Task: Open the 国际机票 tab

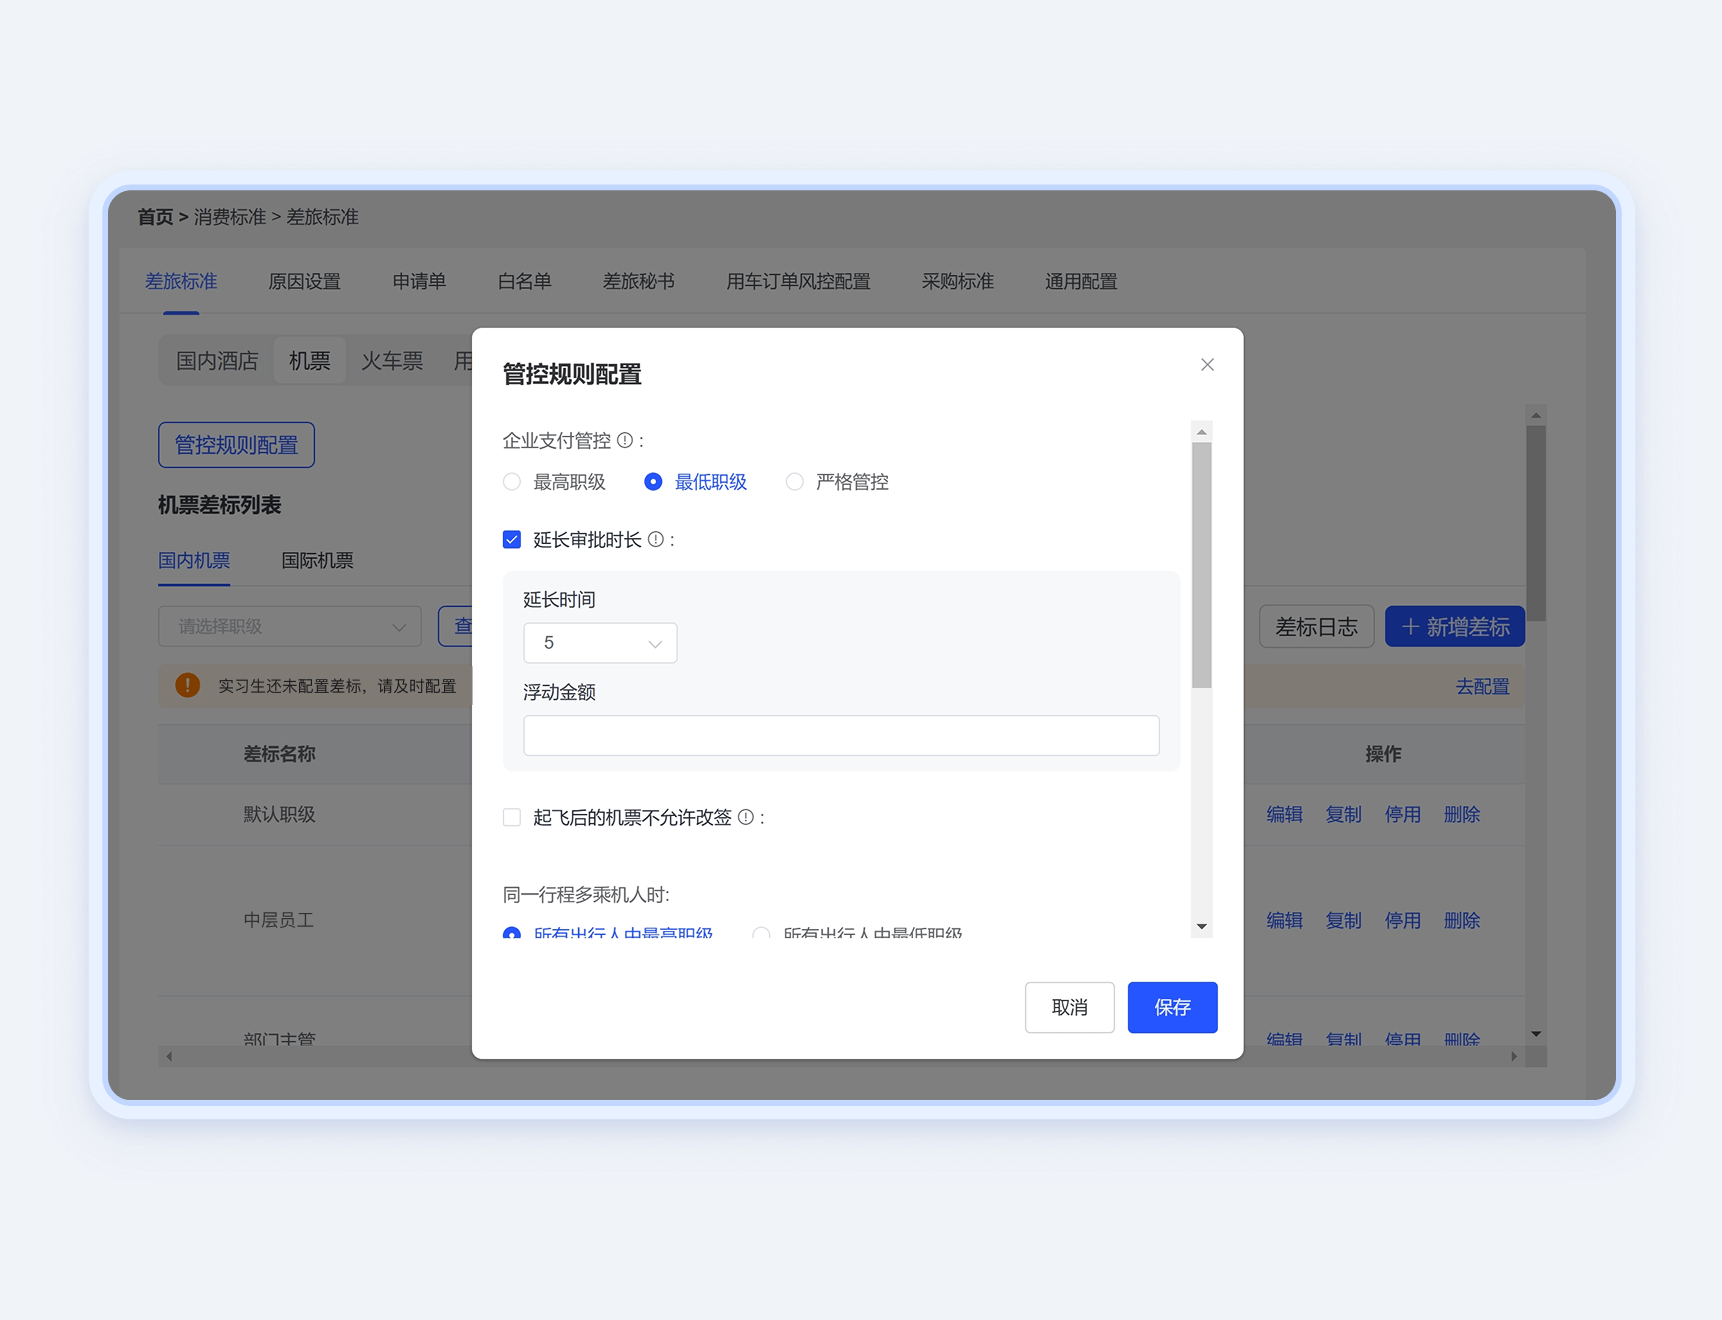Action: pos(317,561)
